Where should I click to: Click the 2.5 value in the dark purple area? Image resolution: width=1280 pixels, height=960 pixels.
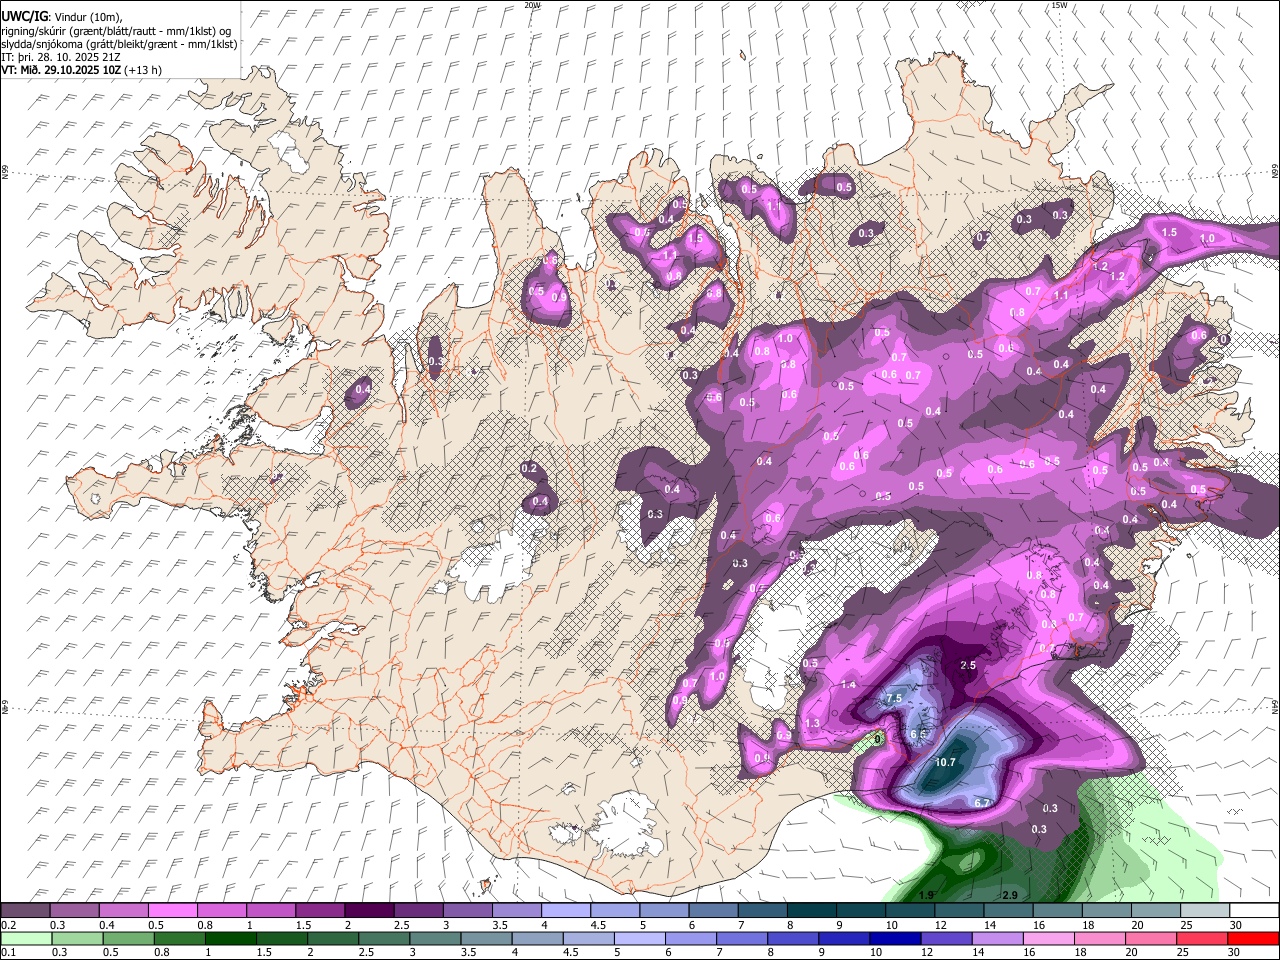point(967,665)
